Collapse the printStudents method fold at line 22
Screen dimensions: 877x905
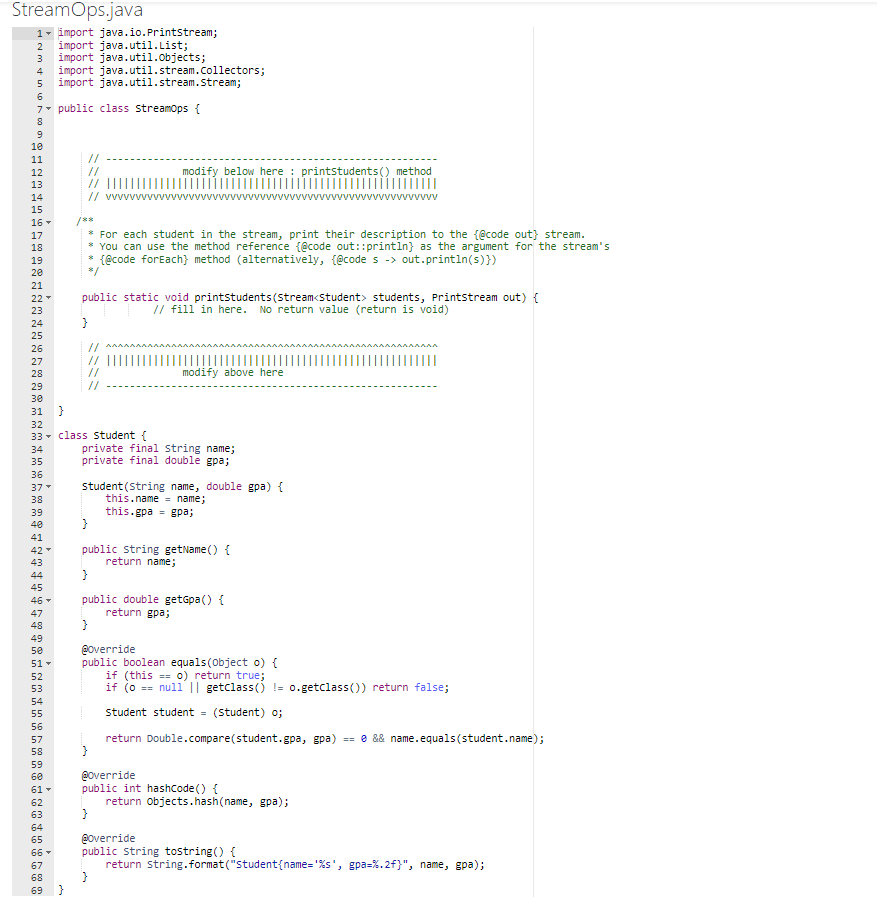click(x=48, y=298)
